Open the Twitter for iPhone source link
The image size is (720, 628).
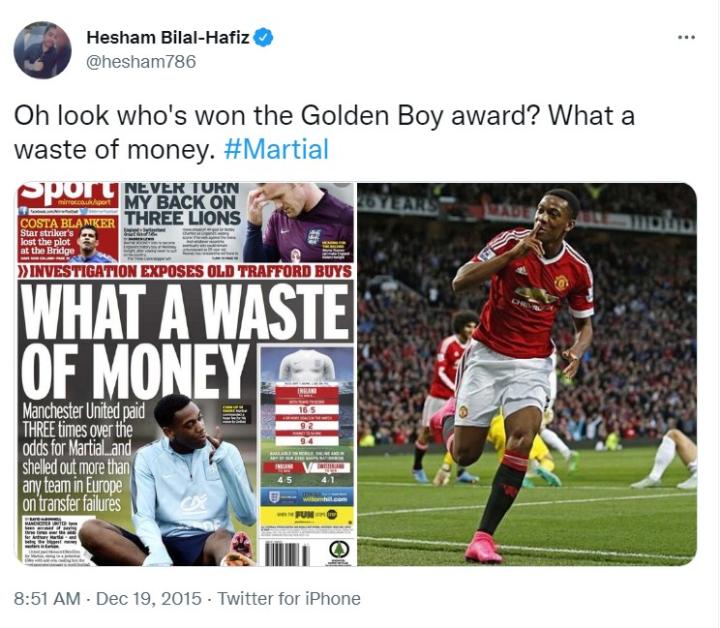[x=289, y=599]
